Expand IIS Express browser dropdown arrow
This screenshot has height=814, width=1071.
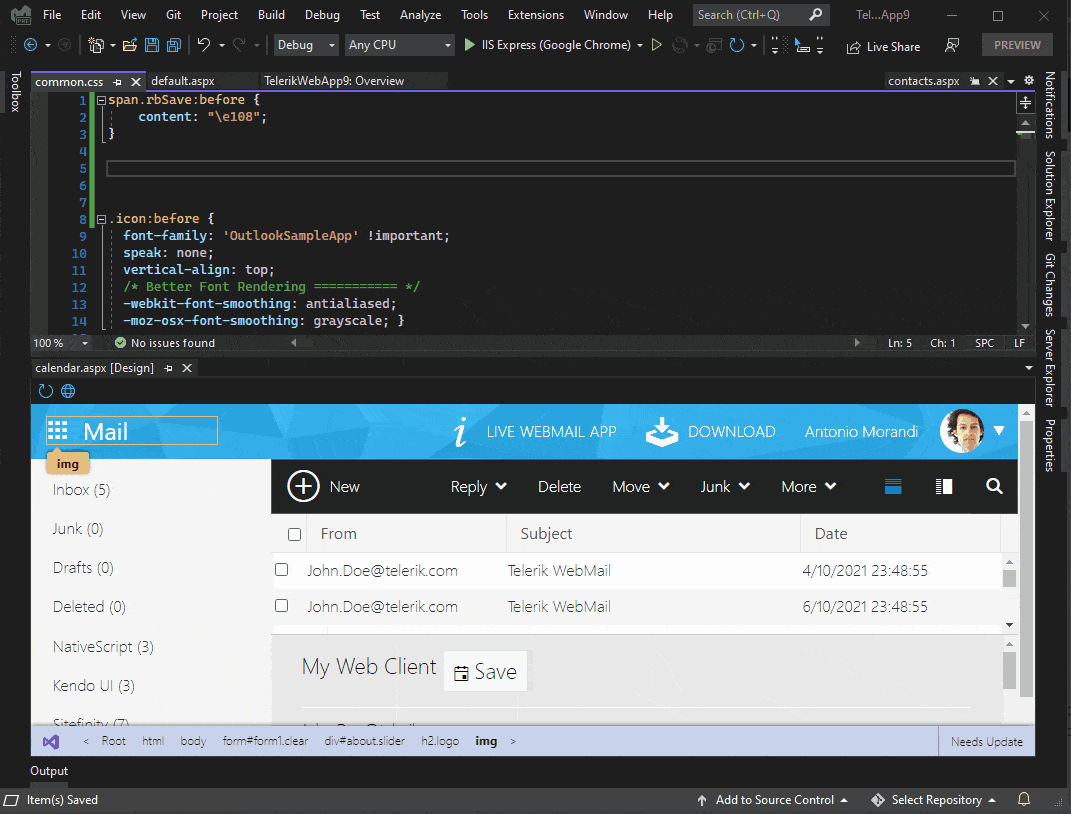pos(640,46)
